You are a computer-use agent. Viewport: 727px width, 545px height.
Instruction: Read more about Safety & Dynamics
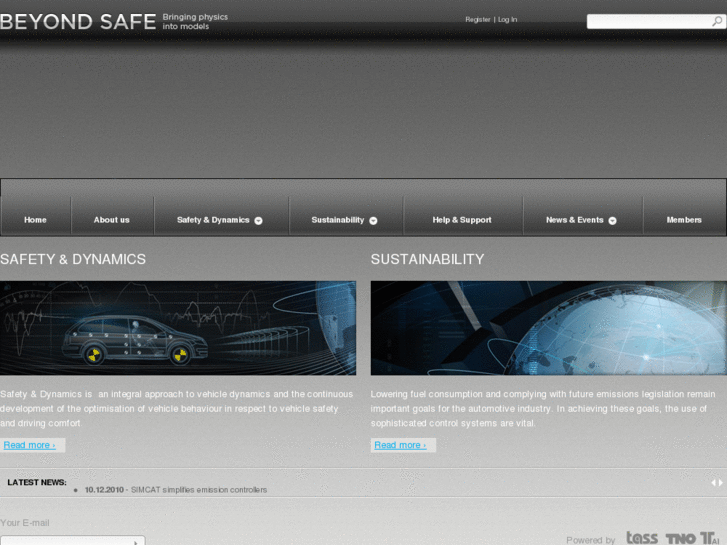pyautogui.click(x=30, y=445)
